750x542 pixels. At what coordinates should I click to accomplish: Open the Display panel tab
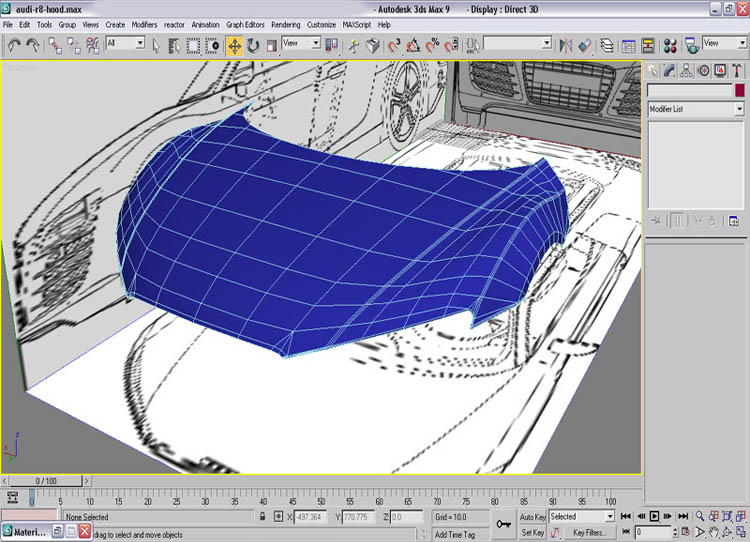tap(721, 71)
